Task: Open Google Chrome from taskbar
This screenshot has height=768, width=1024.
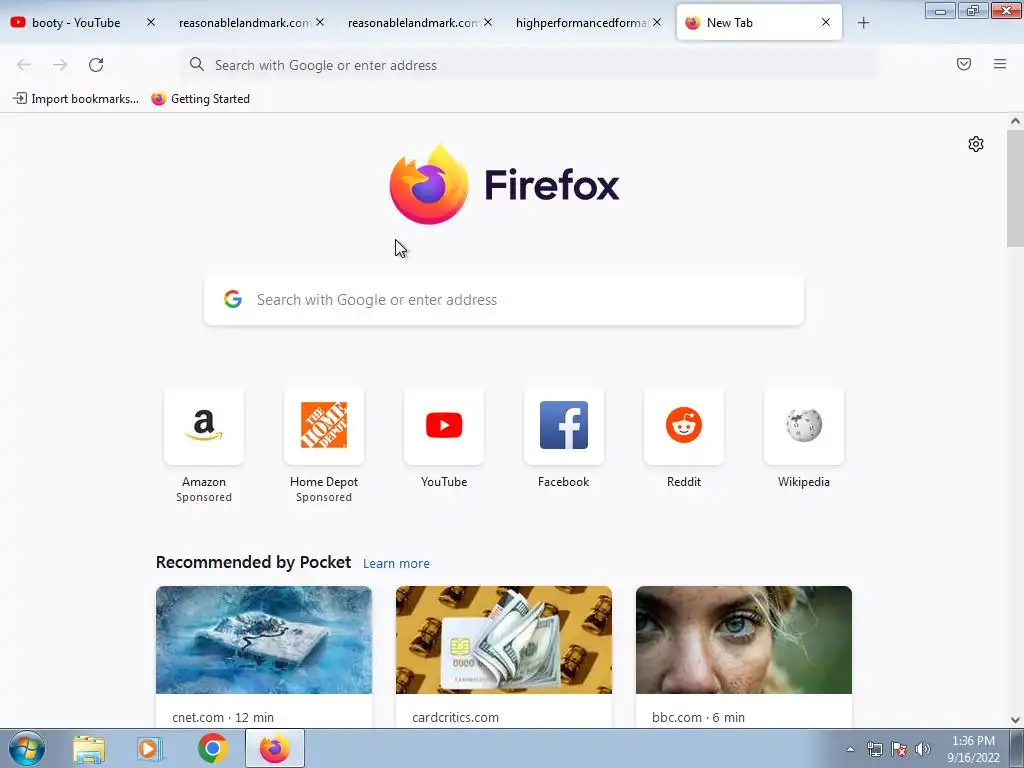Action: 213,748
